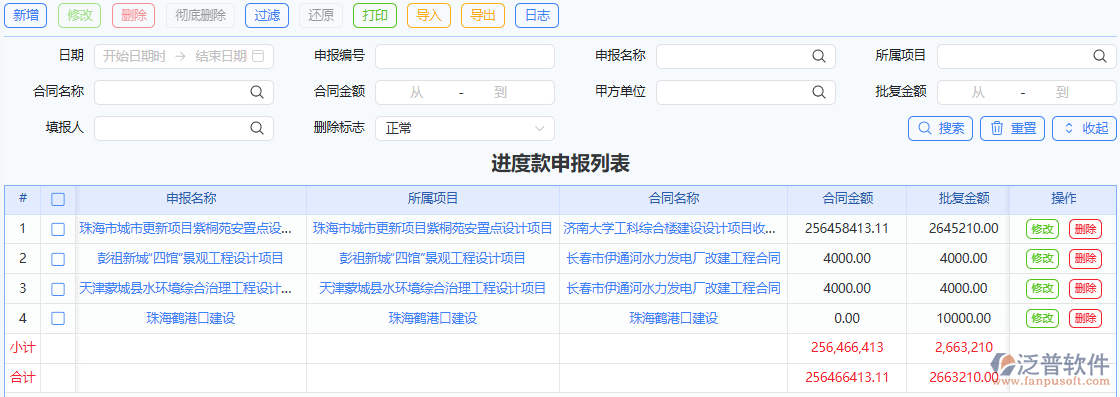The height and width of the screenshot is (397, 1120).
Task: Click the 打印 toolbar button
Action: pos(375,16)
